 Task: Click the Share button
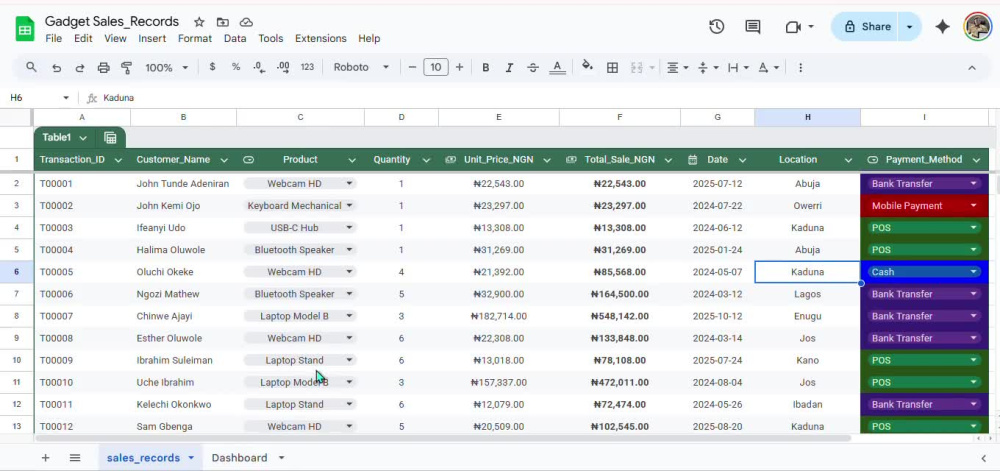point(867,27)
